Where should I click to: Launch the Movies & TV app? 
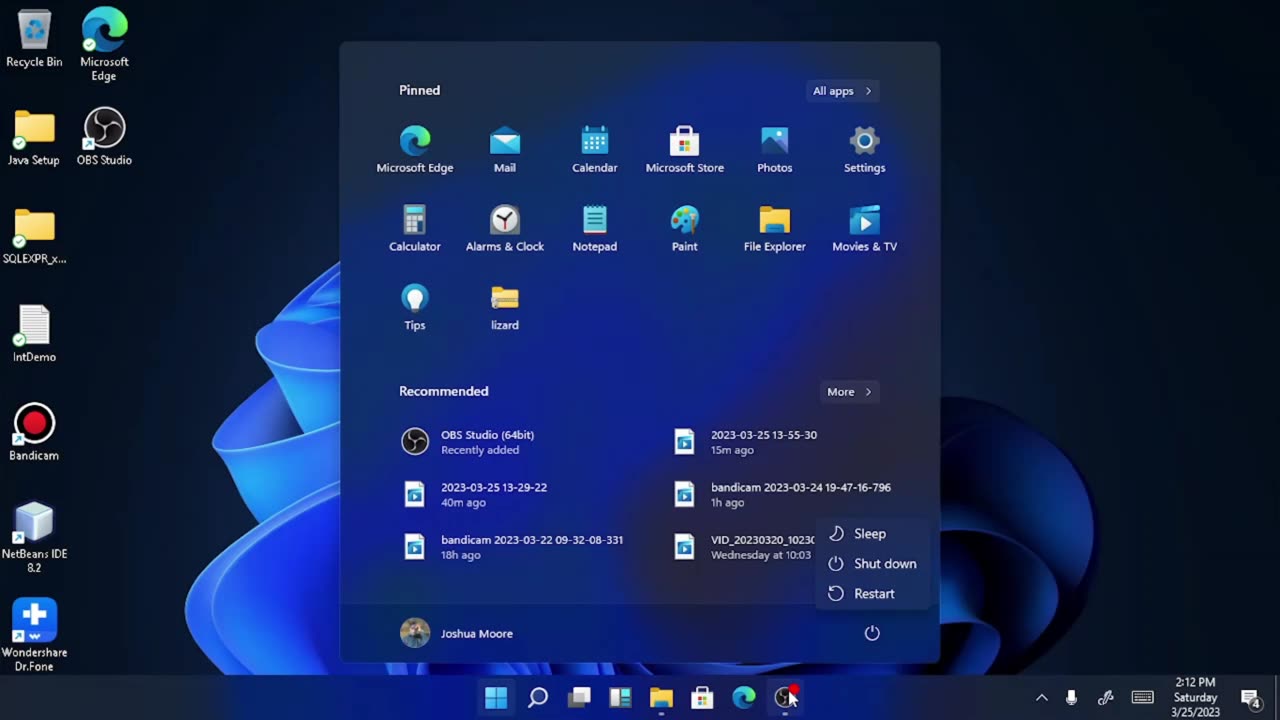point(864,229)
